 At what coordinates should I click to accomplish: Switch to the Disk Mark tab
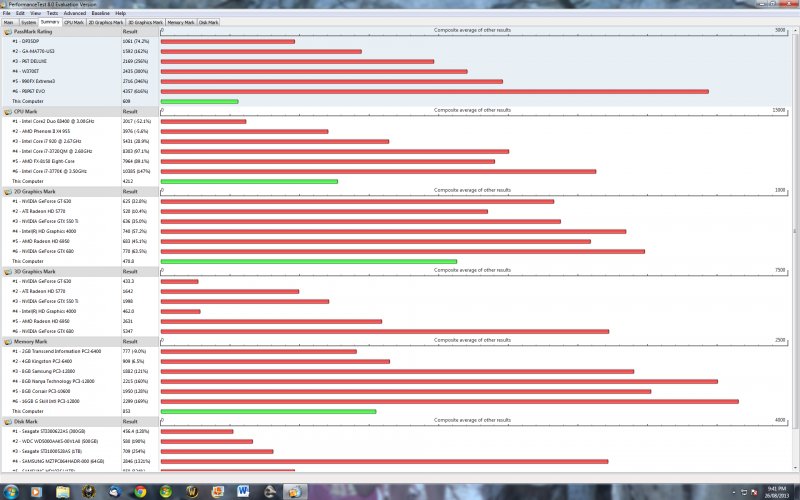coord(209,22)
